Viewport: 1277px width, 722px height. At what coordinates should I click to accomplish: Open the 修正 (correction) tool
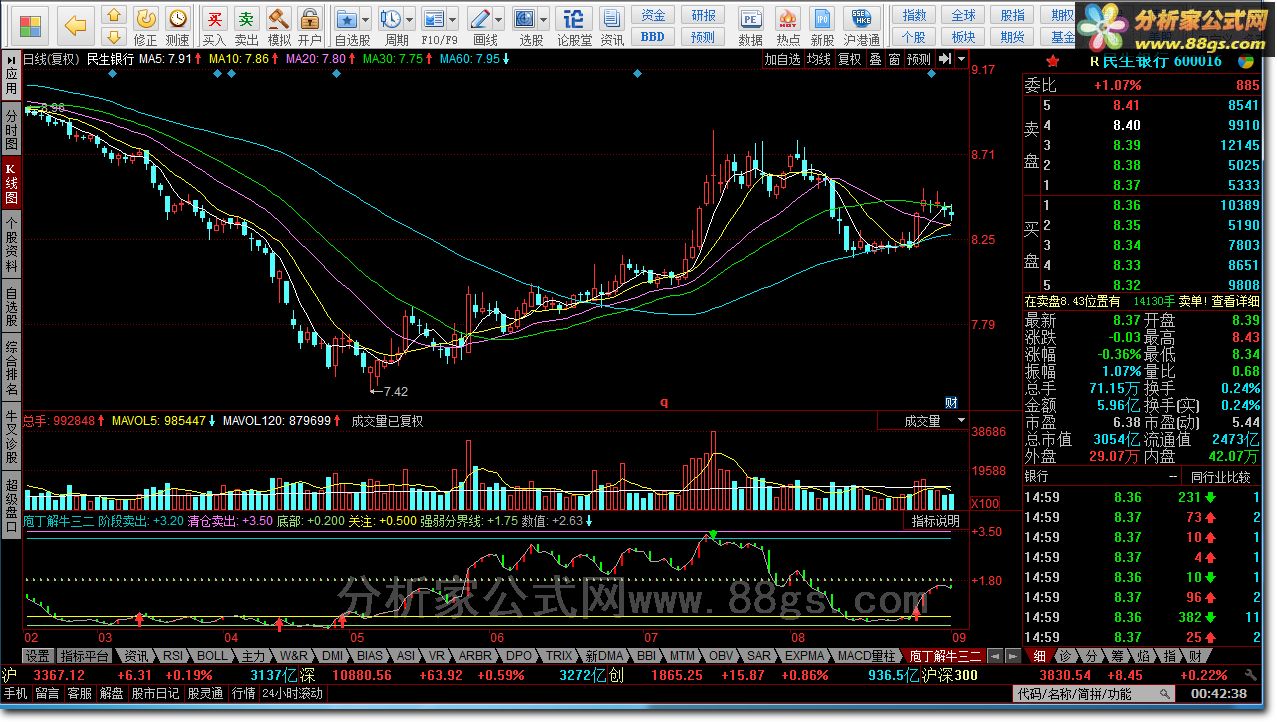tap(145, 26)
